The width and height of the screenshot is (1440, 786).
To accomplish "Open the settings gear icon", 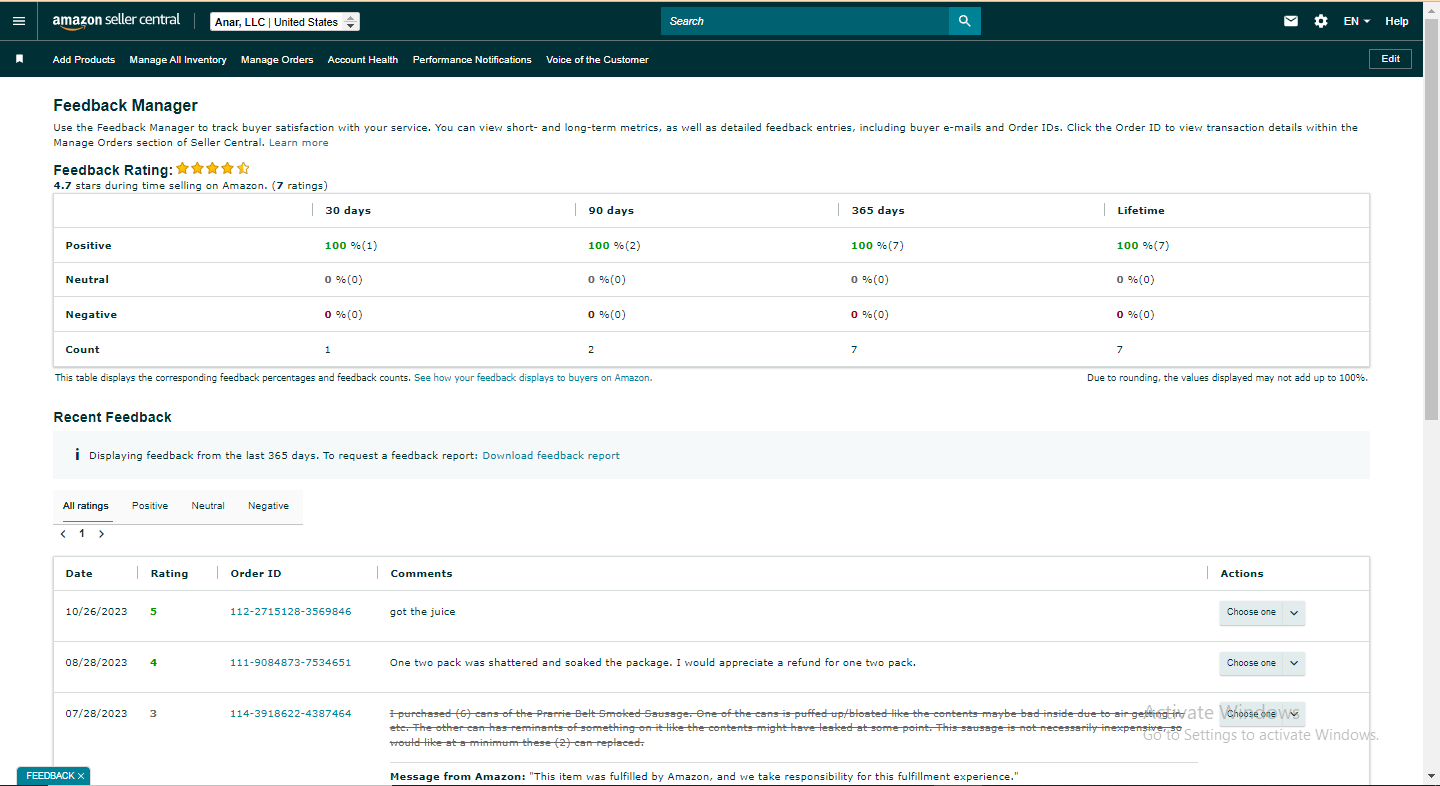I will [1321, 21].
